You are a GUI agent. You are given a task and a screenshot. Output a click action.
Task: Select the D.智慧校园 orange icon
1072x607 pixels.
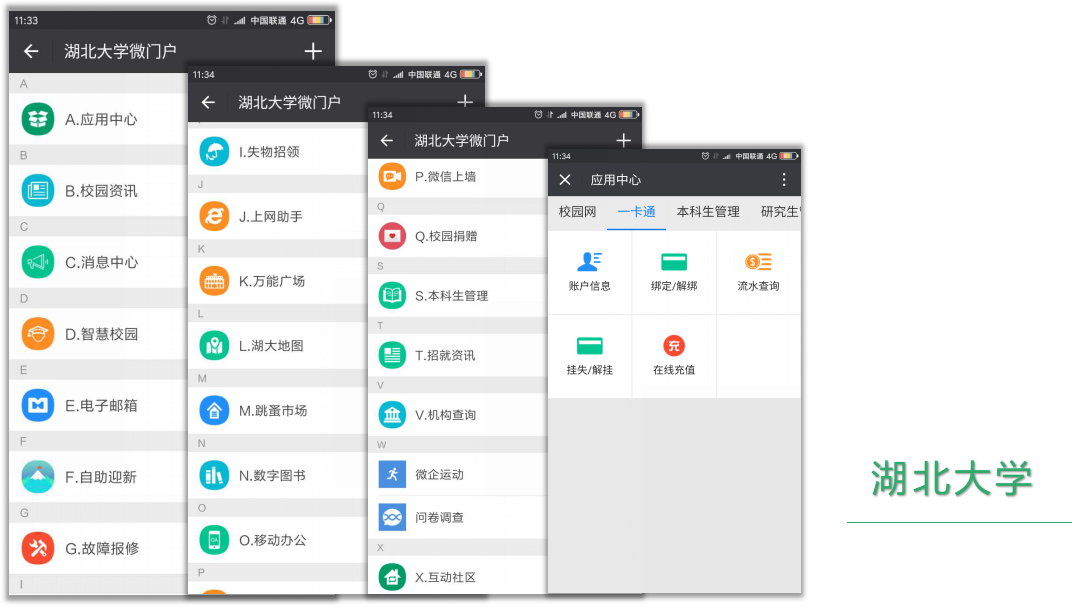38,334
